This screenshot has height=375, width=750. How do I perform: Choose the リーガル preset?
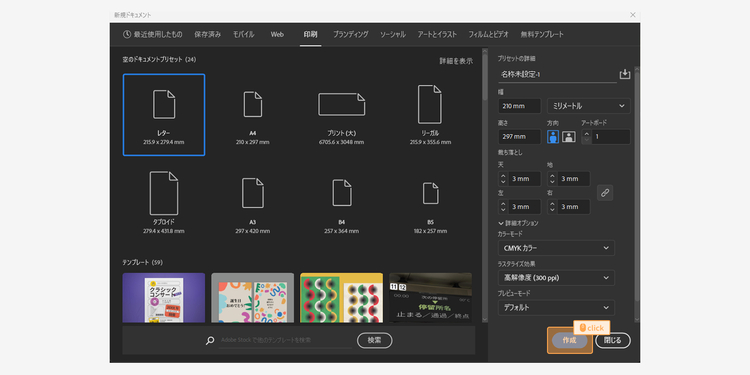(x=430, y=115)
